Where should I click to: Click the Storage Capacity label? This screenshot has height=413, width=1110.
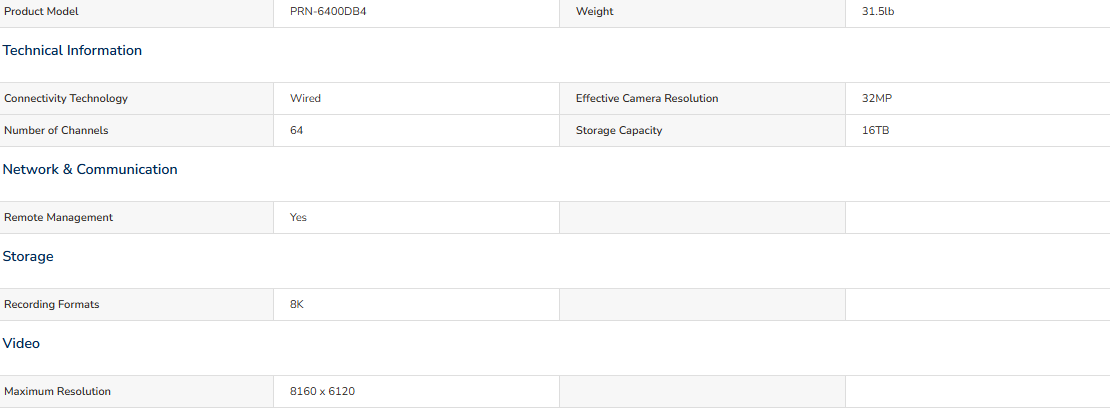point(619,130)
